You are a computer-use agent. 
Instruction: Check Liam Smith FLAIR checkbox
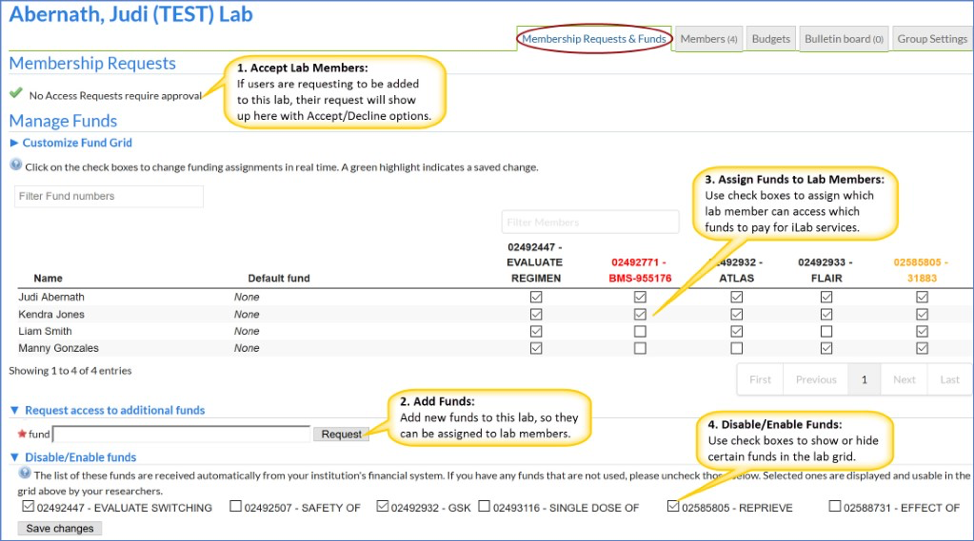pyautogui.click(x=826, y=332)
